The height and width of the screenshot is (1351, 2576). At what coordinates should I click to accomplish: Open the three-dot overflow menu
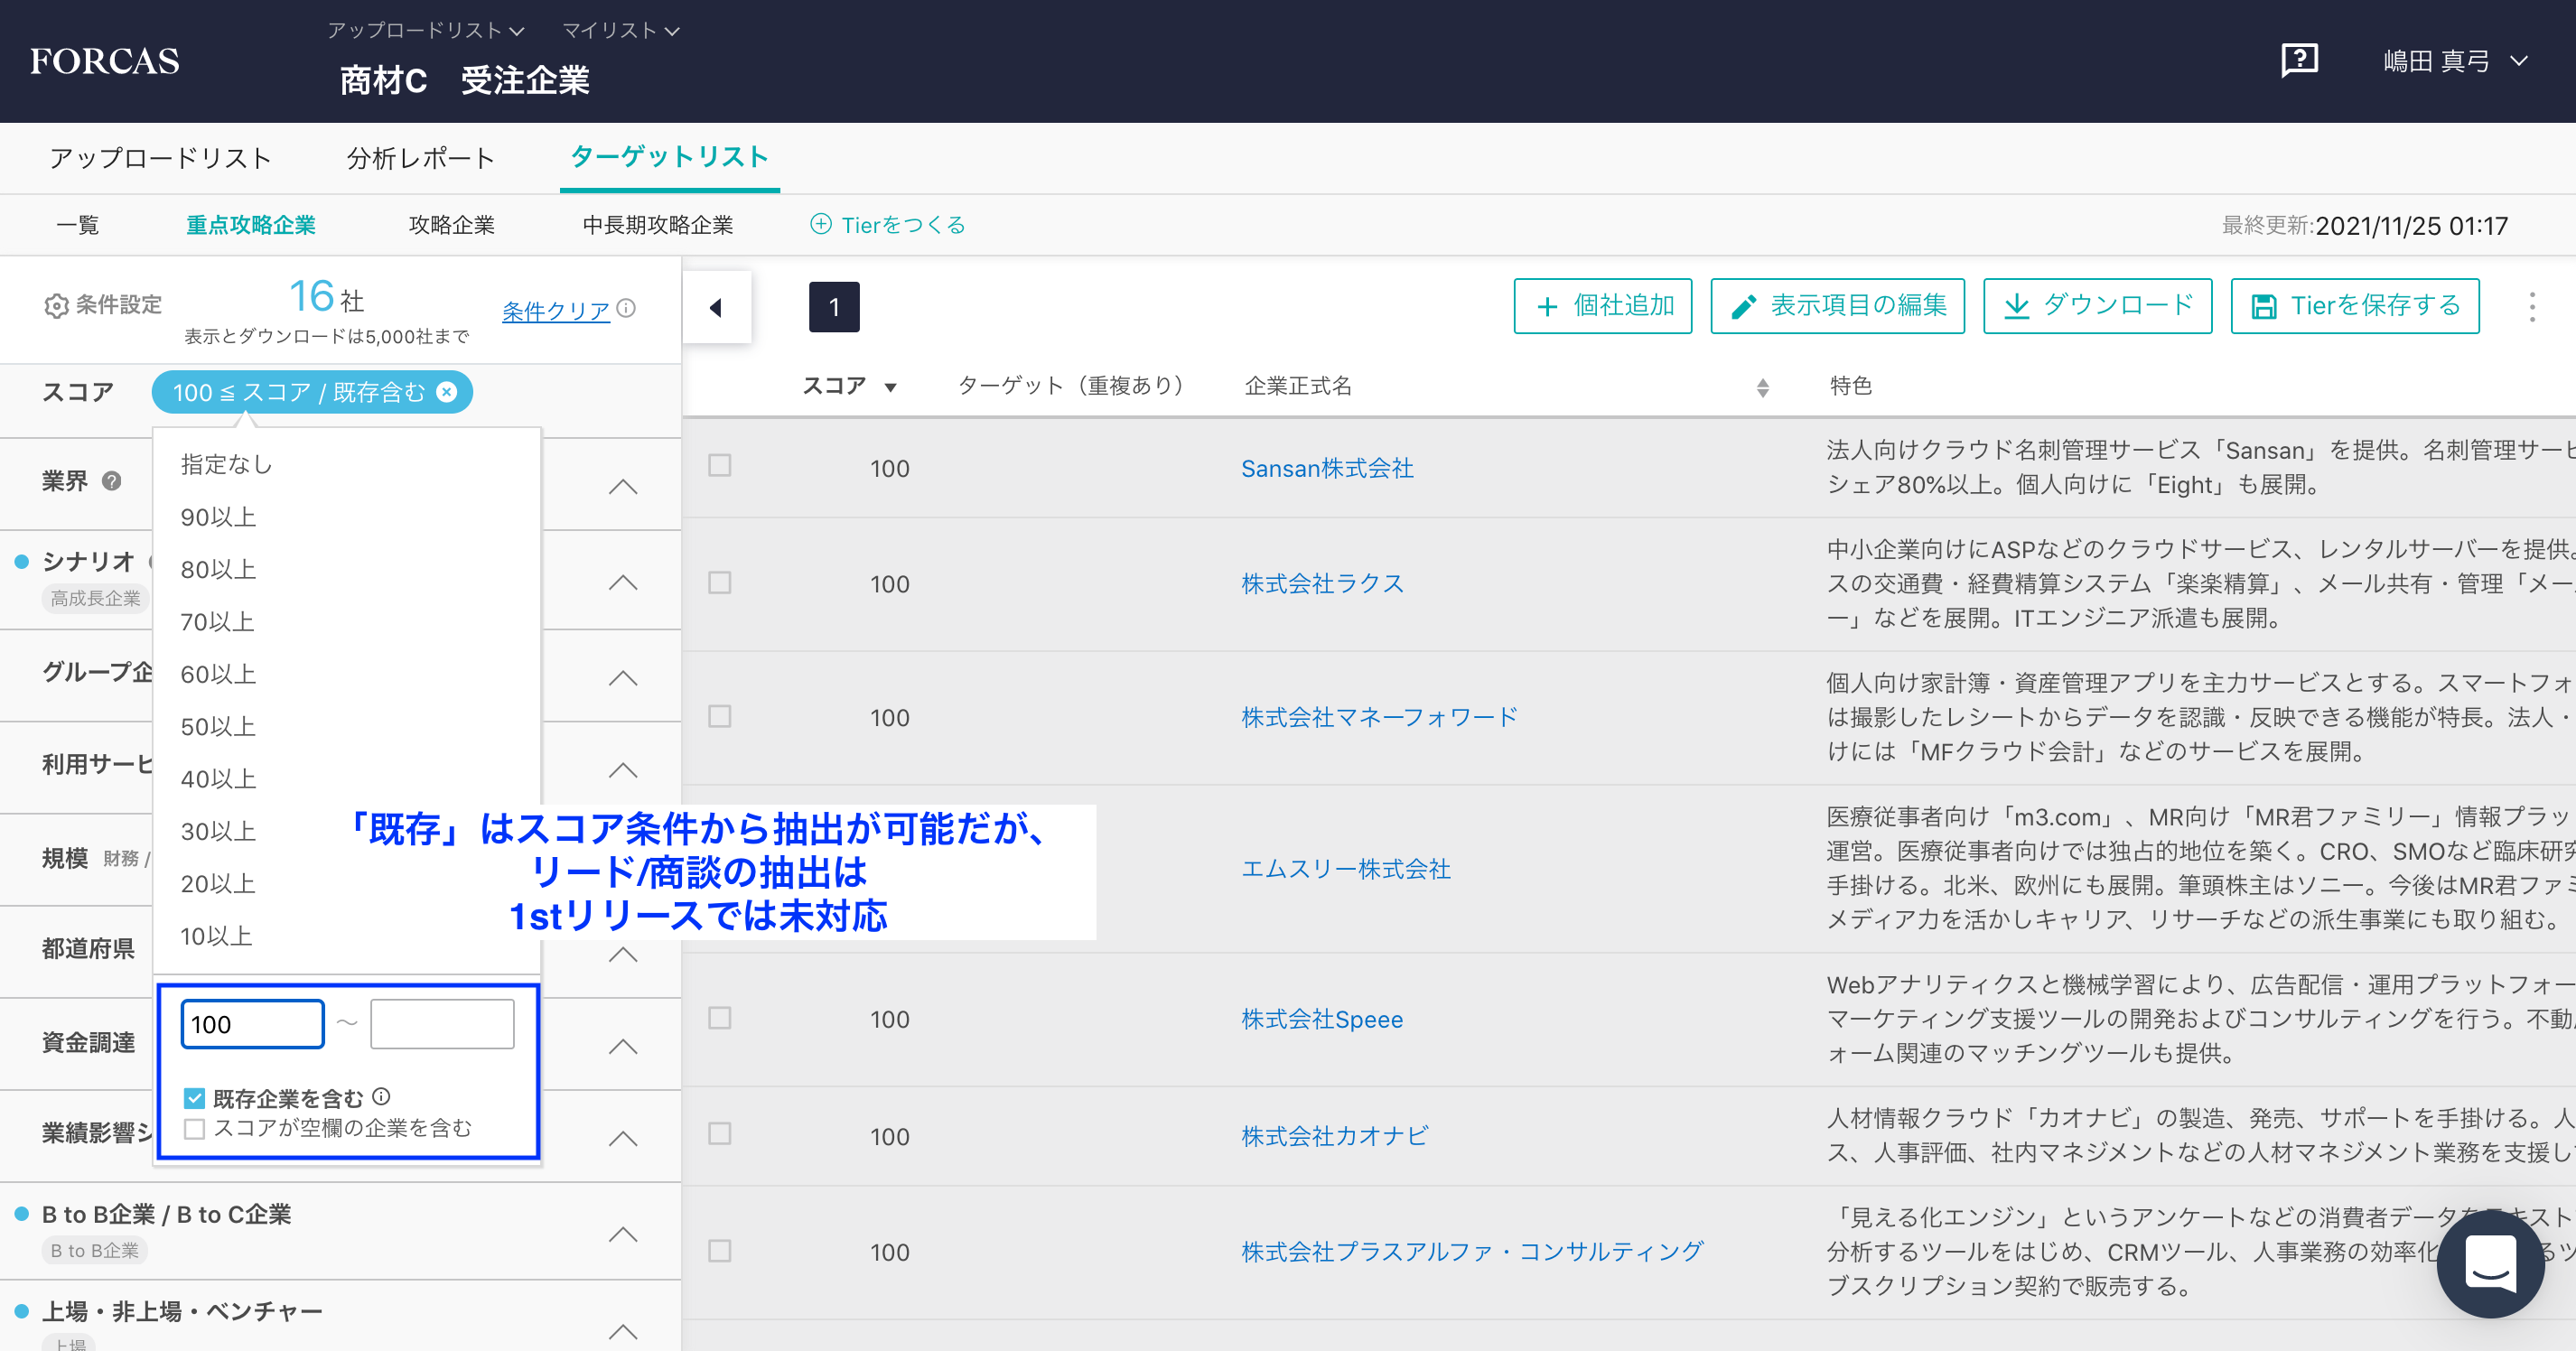coord(2532,306)
